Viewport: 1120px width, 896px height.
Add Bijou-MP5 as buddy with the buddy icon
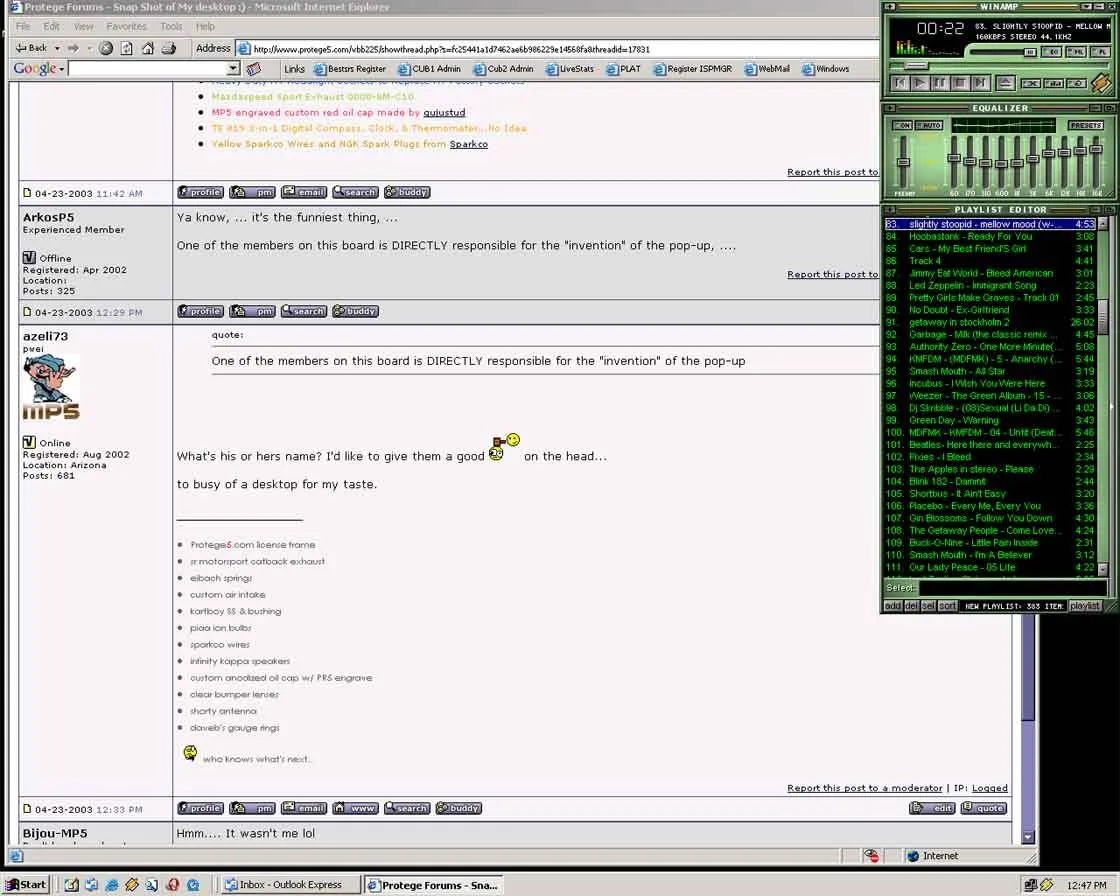[458, 808]
